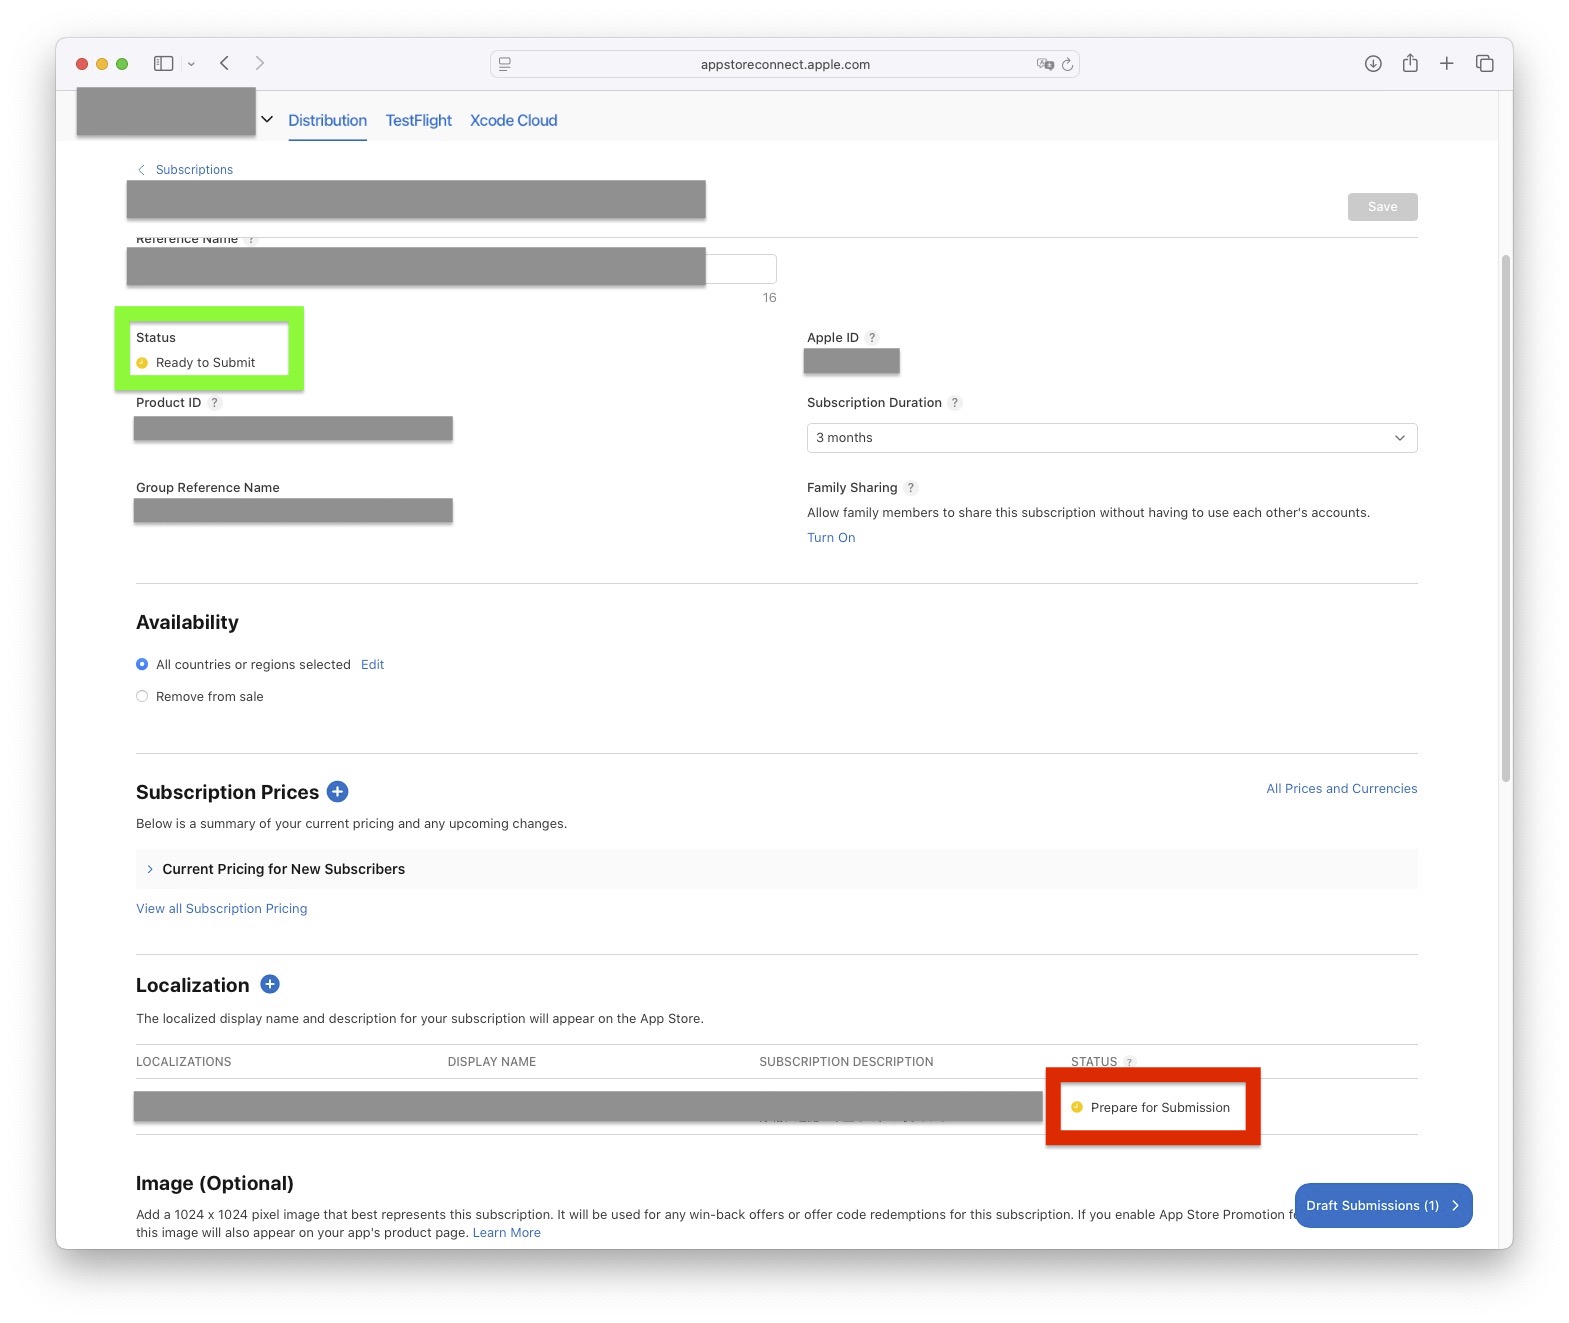Click the Share icon in Safari toolbar
This screenshot has width=1569, height=1323.
[1410, 64]
